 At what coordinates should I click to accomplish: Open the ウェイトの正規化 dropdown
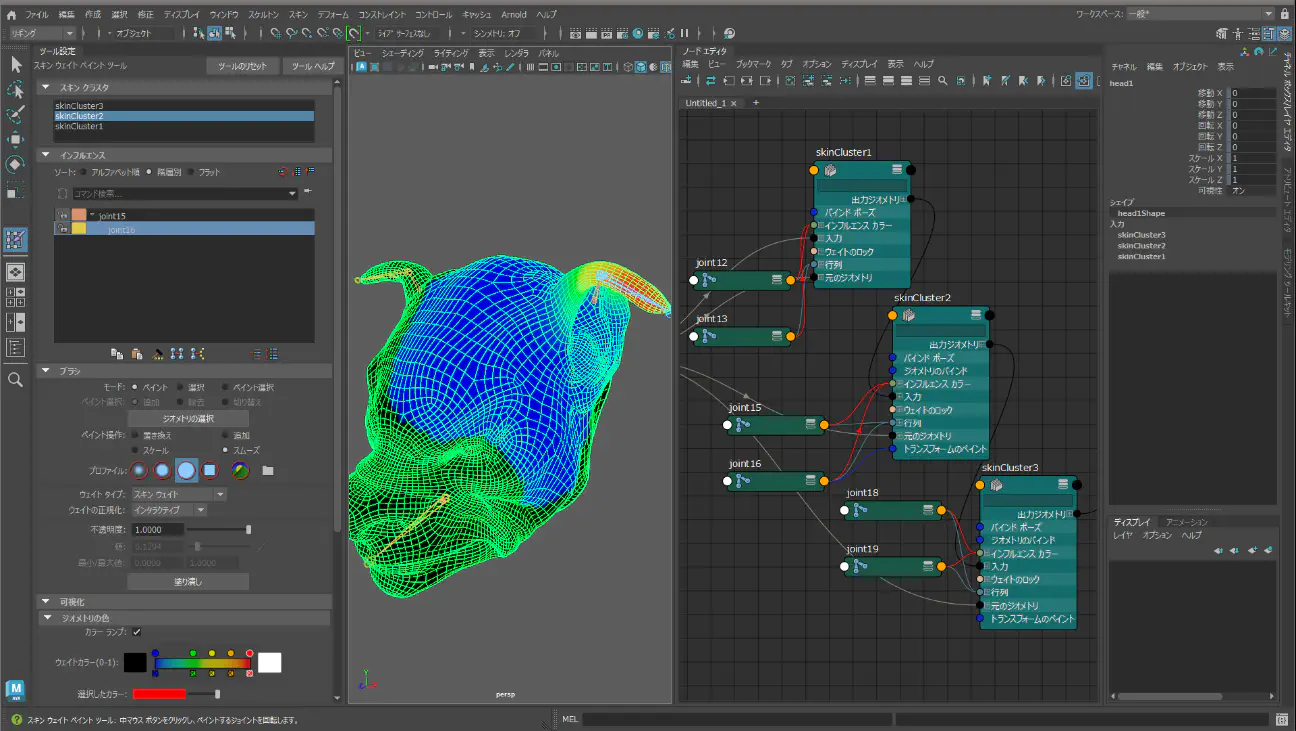pyautogui.click(x=168, y=510)
